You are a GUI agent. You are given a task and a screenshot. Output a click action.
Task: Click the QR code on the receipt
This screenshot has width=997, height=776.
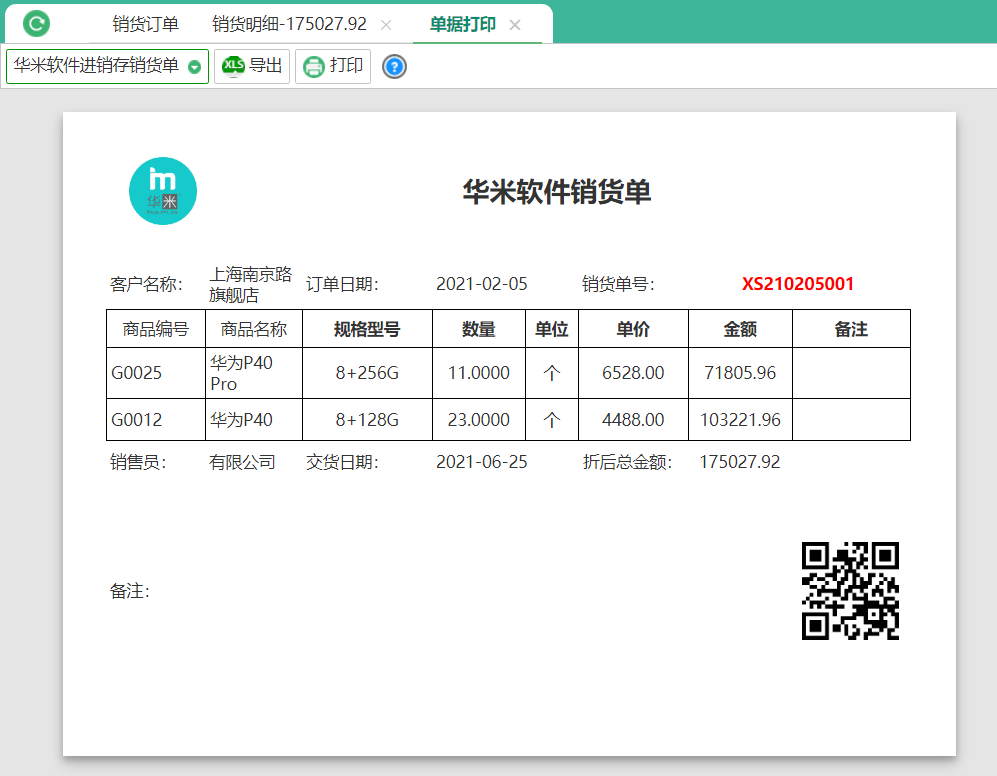(x=850, y=591)
